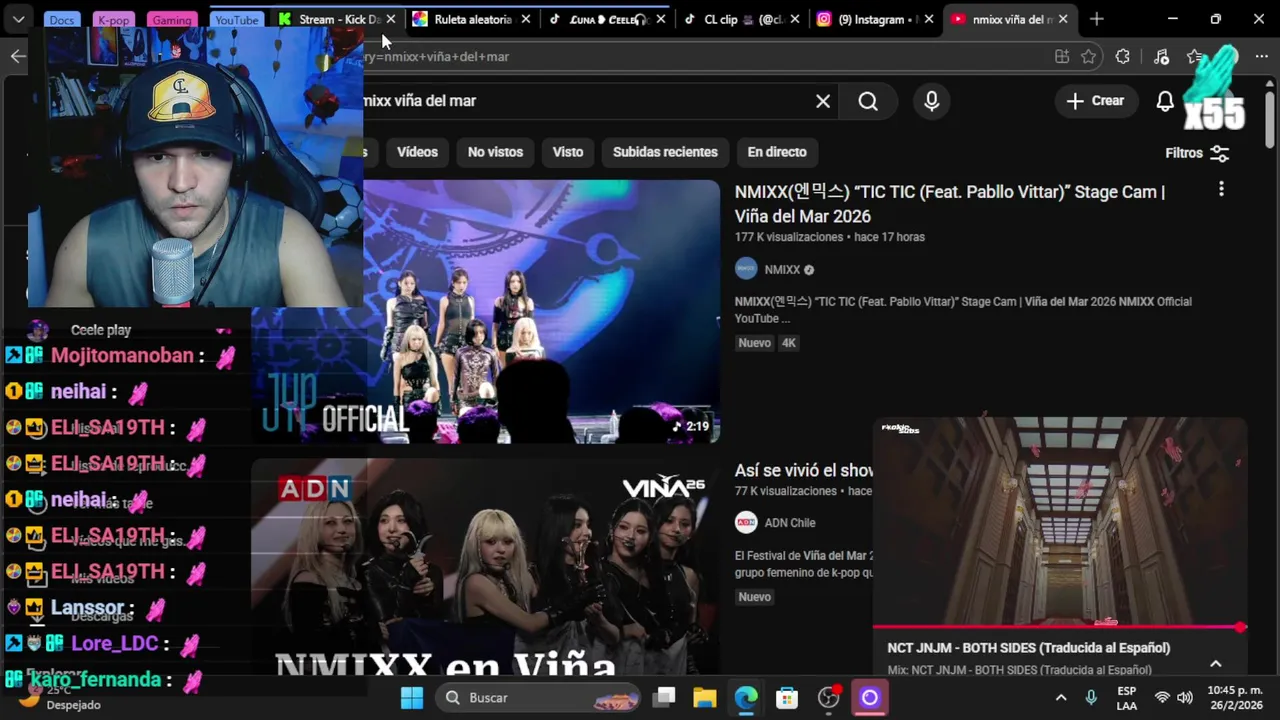Image resolution: width=1280 pixels, height=720 pixels.
Task: Open the NCT JNJM - BOTH SIDES miniplayer title
Action: 1028,648
